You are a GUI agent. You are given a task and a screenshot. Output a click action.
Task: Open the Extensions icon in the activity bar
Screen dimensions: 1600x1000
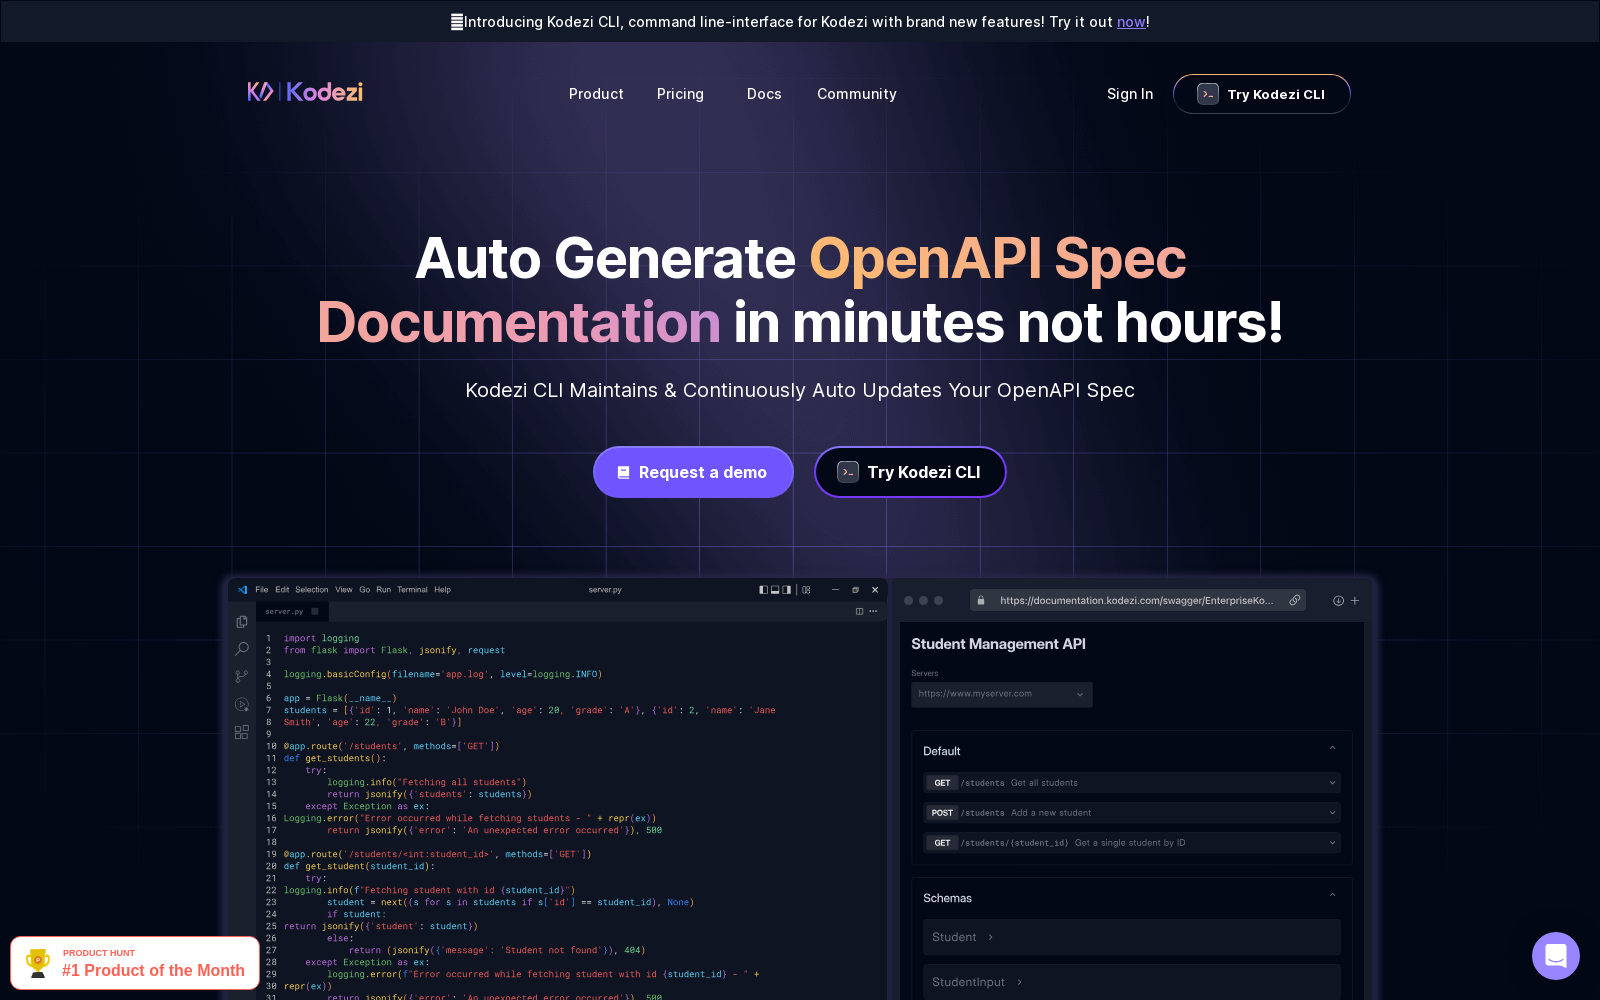242,732
